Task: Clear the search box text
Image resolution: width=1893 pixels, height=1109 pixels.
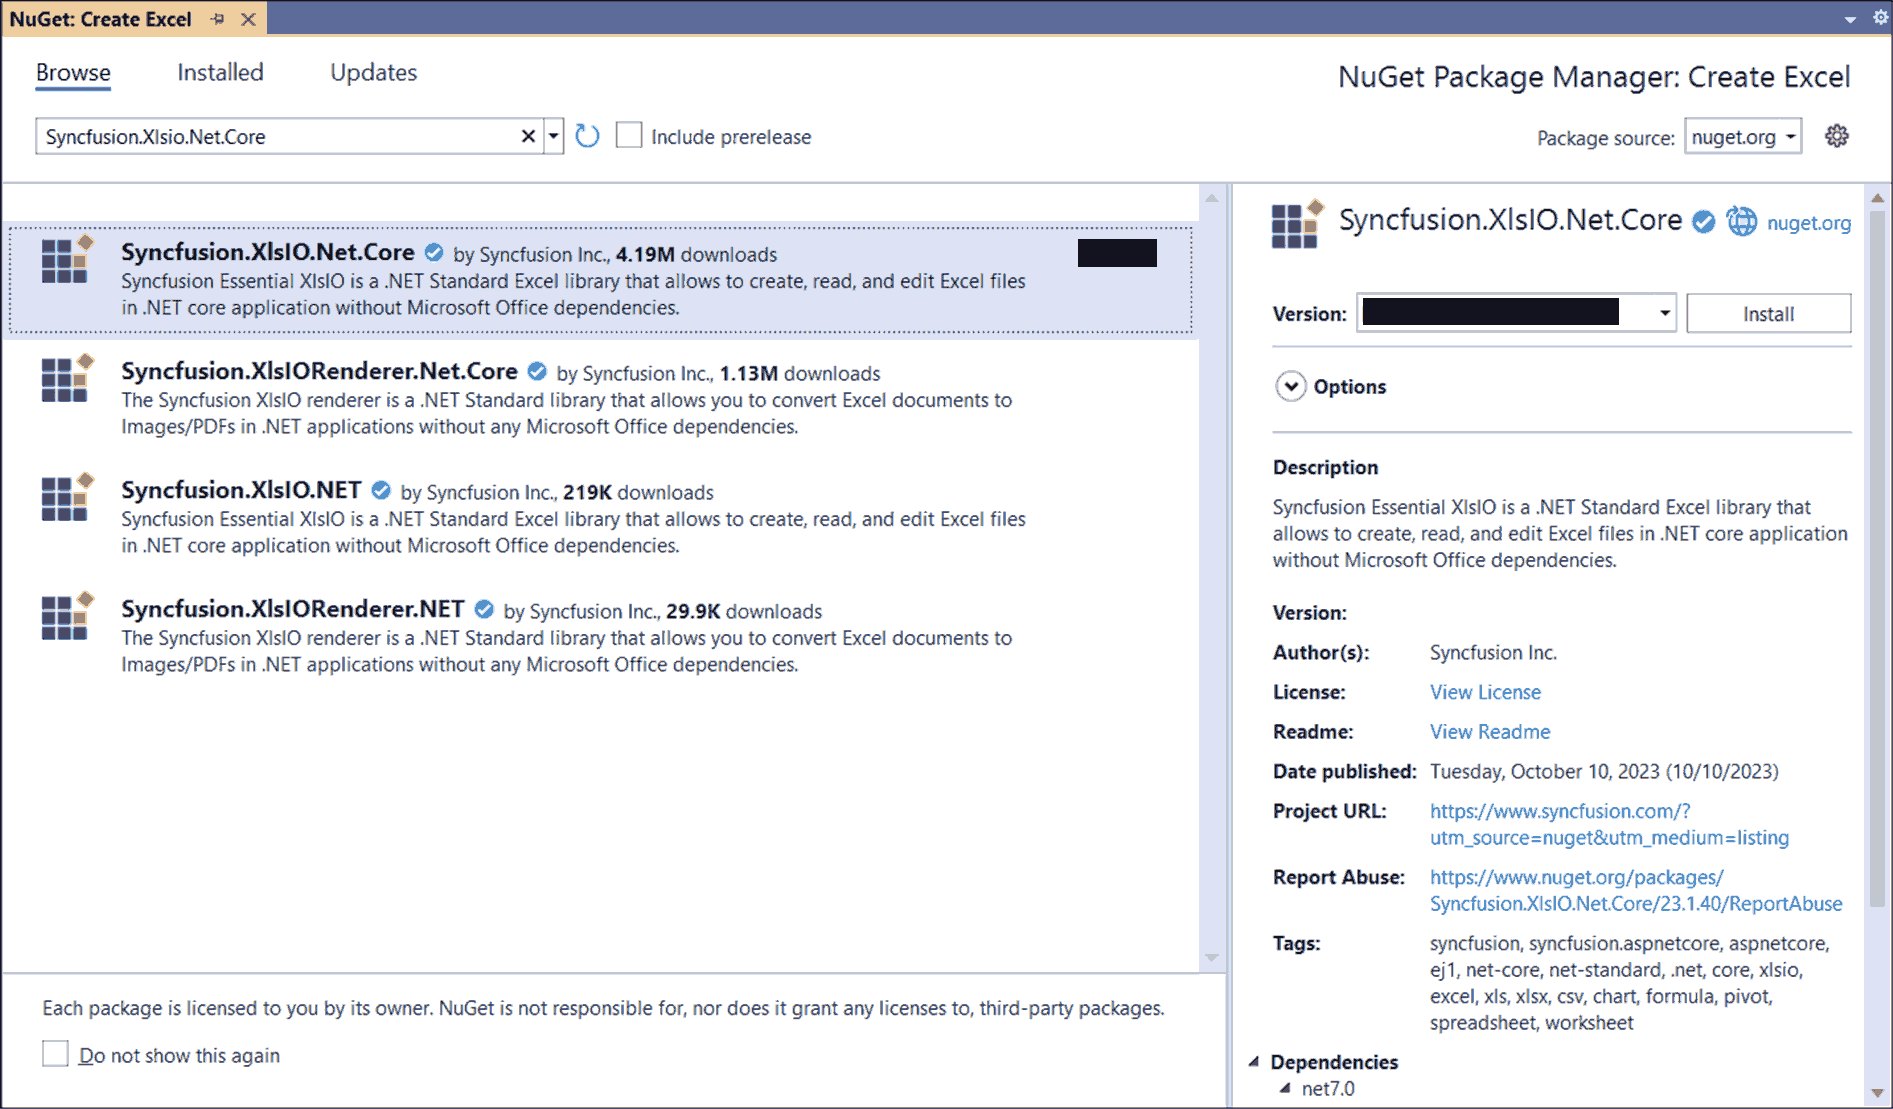Action: [x=528, y=136]
